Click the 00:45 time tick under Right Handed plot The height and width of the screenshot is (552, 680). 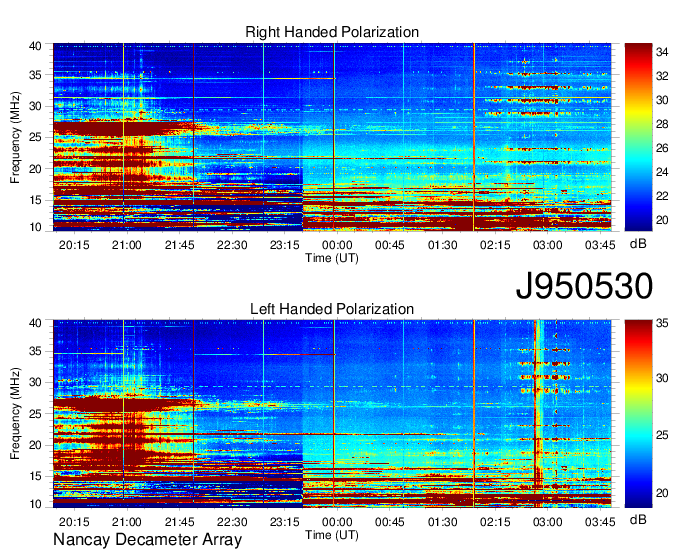[x=389, y=245]
